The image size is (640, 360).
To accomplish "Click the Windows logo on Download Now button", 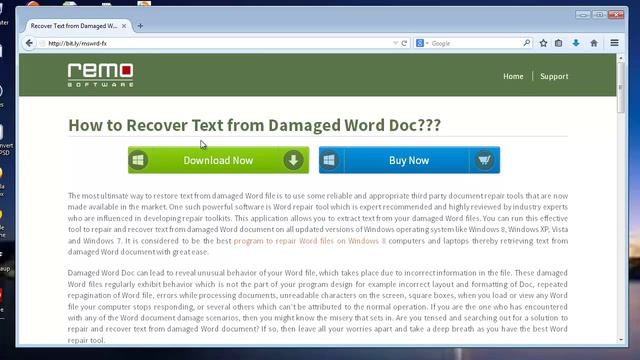I will (138, 160).
